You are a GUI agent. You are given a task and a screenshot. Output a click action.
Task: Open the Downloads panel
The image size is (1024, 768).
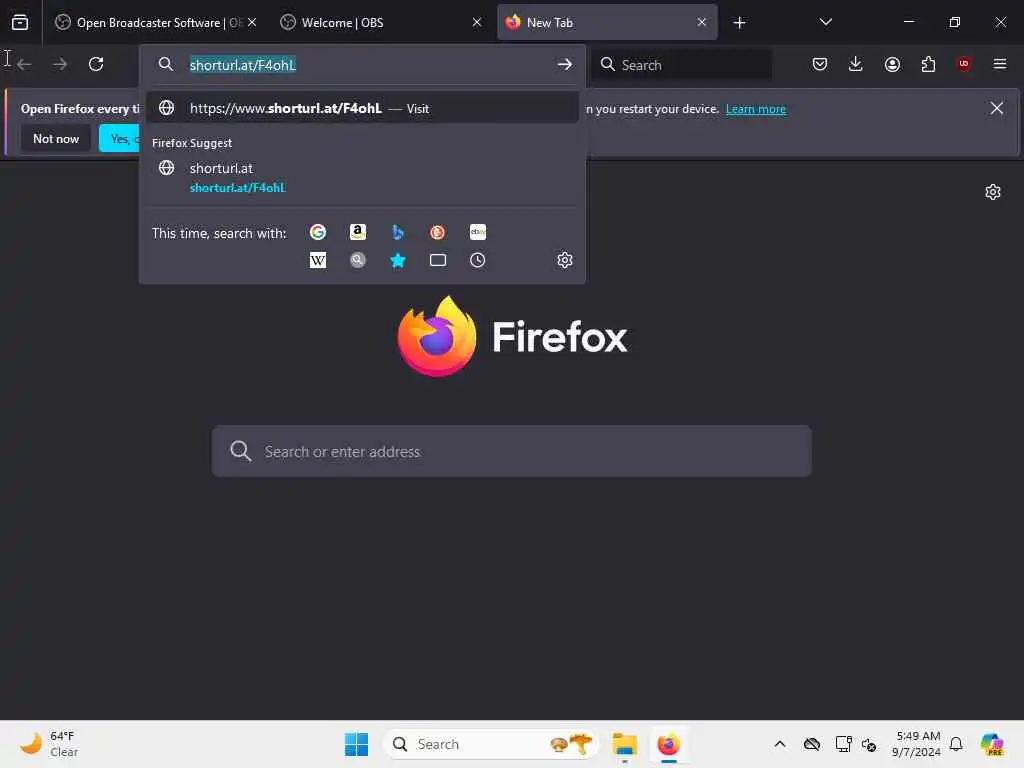point(856,64)
